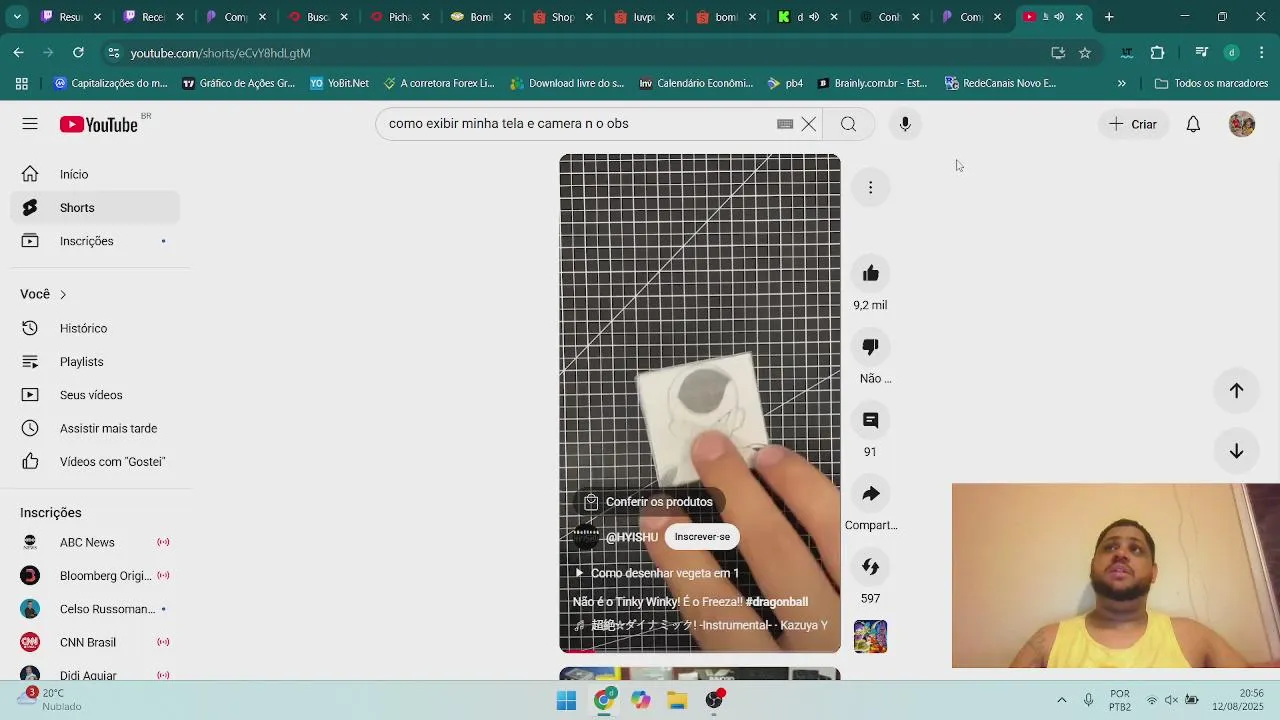Click the search text field
Image resolution: width=1280 pixels, height=720 pixels.
coord(580,124)
